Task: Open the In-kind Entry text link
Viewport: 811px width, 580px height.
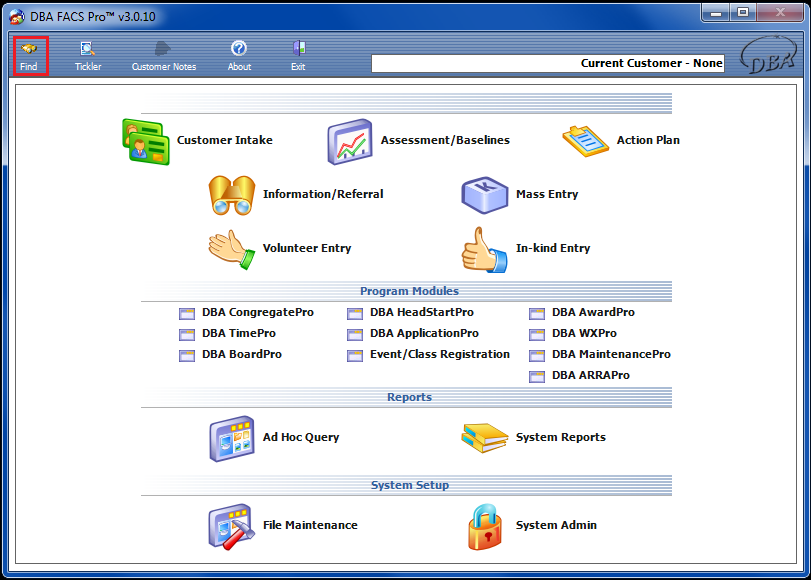Action: (x=553, y=248)
